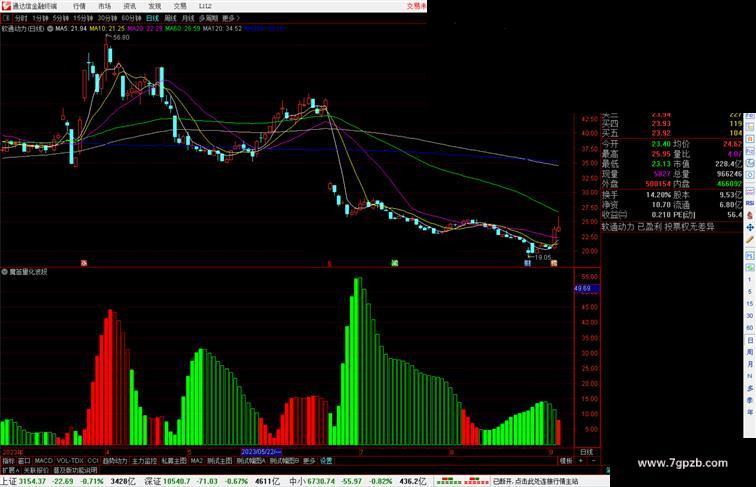The image size is (756, 487).
Task: Click the 19.05 low price label
Action: click(542, 257)
